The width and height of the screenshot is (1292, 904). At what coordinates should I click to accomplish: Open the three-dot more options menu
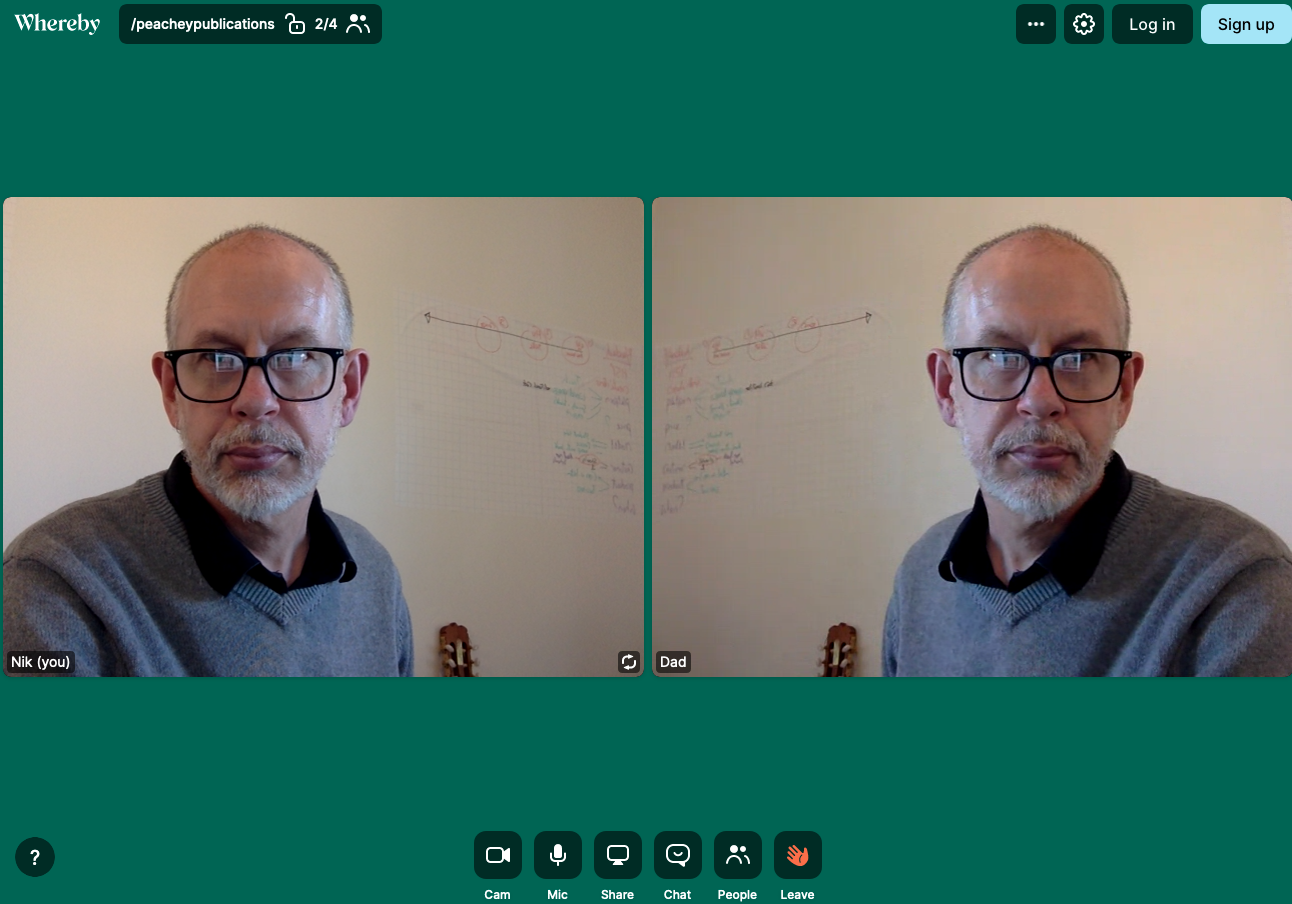(x=1035, y=24)
